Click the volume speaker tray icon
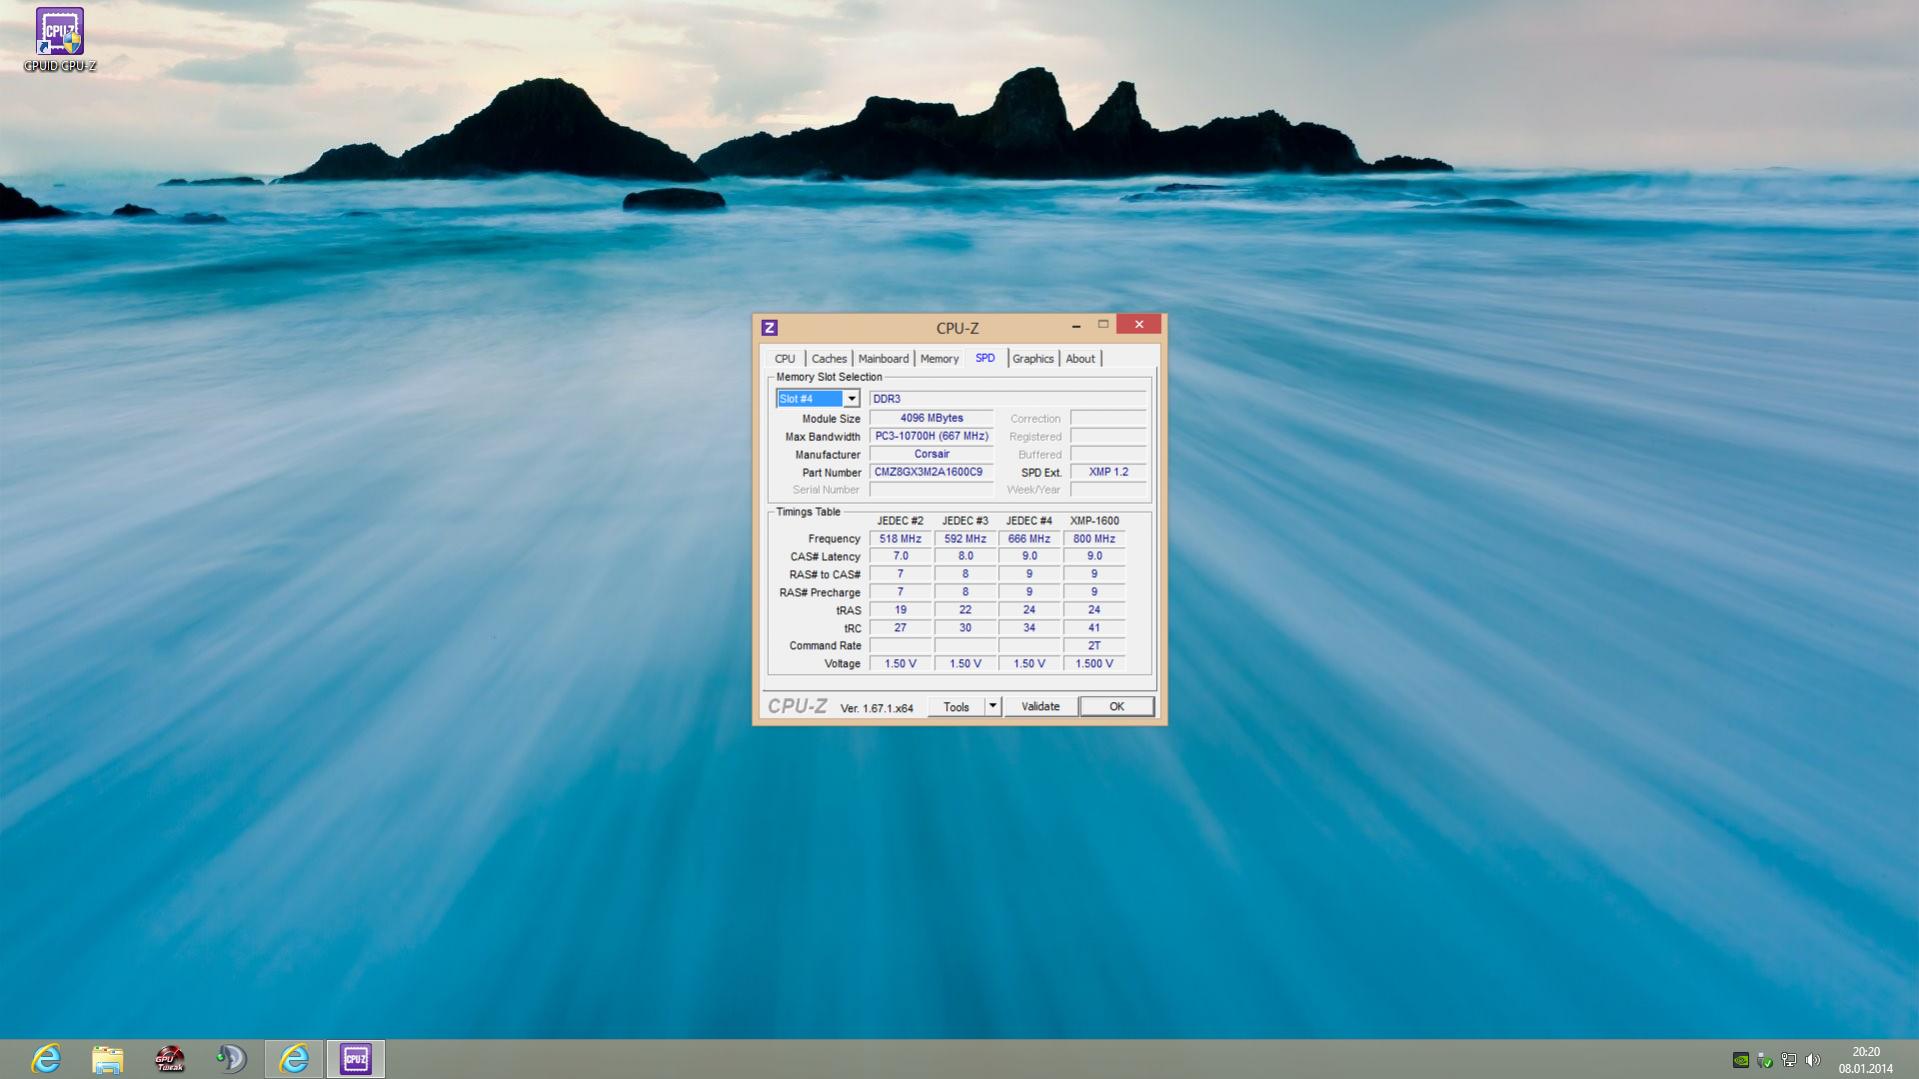 [1813, 1060]
